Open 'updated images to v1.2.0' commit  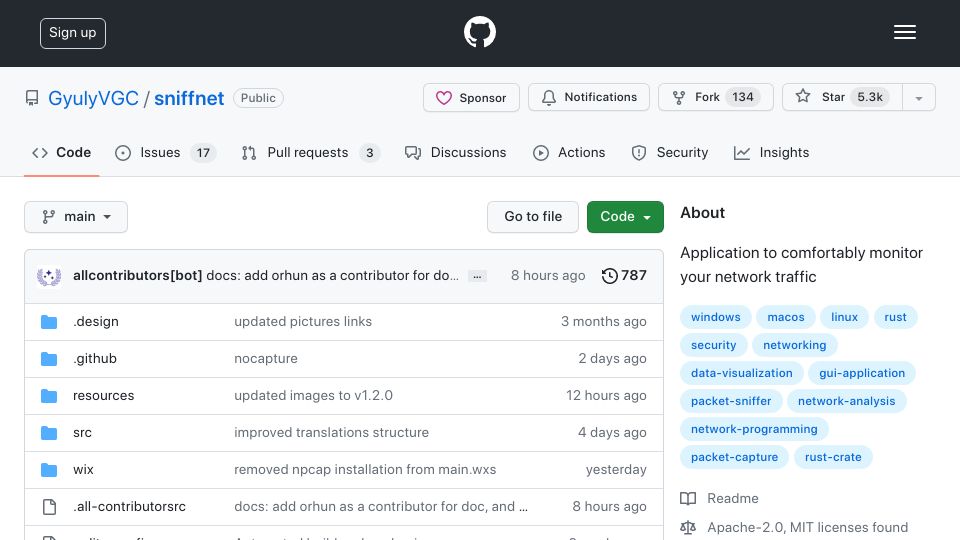[313, 396]
